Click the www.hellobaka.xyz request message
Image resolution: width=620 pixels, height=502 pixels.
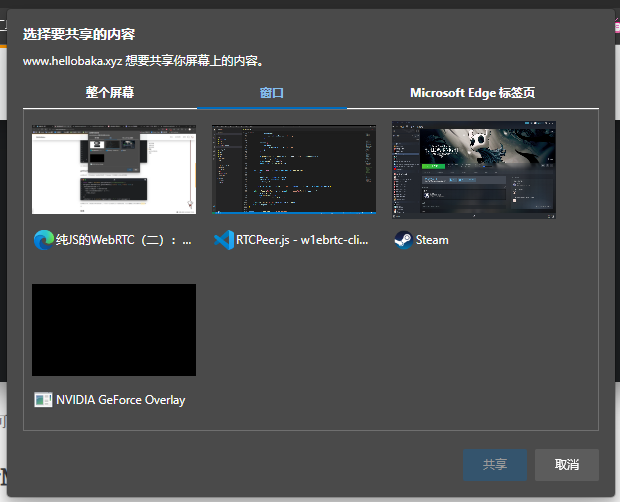coord(143,61)
